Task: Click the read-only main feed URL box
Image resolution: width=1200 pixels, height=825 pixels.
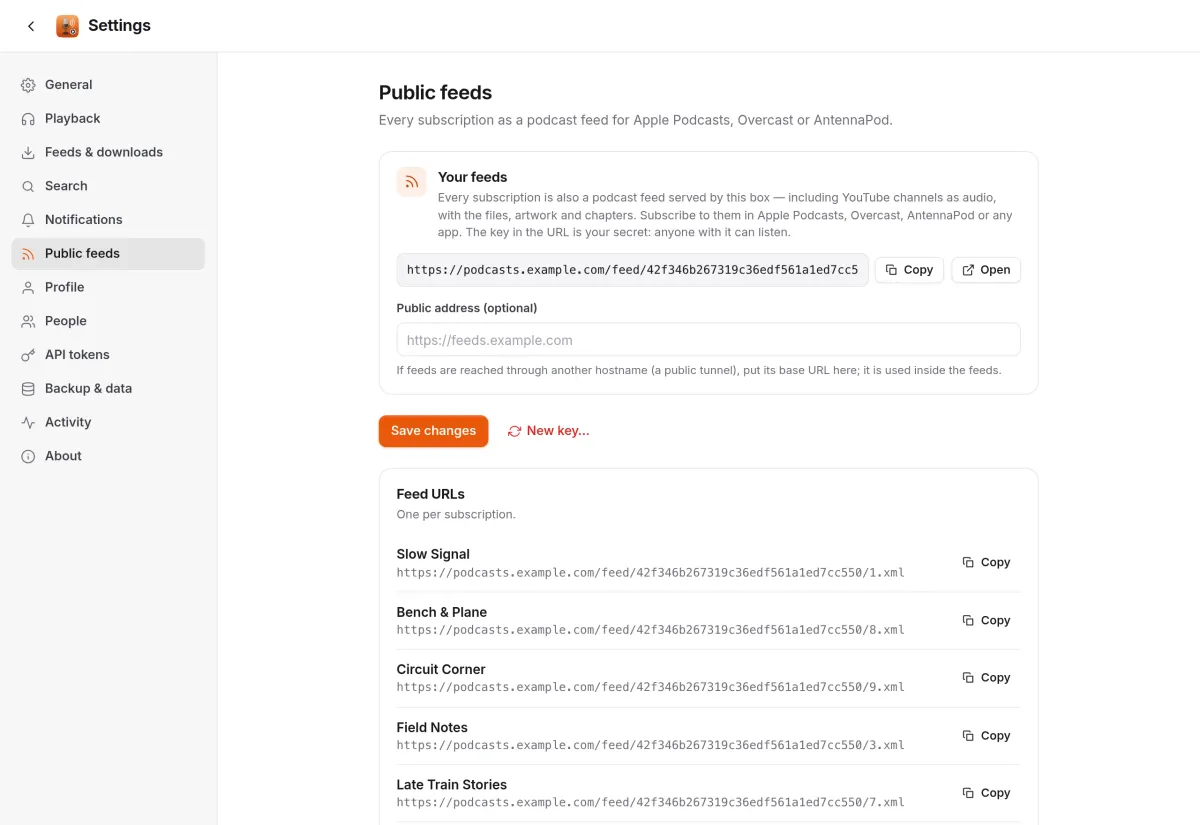Action: tap(633, 270)
